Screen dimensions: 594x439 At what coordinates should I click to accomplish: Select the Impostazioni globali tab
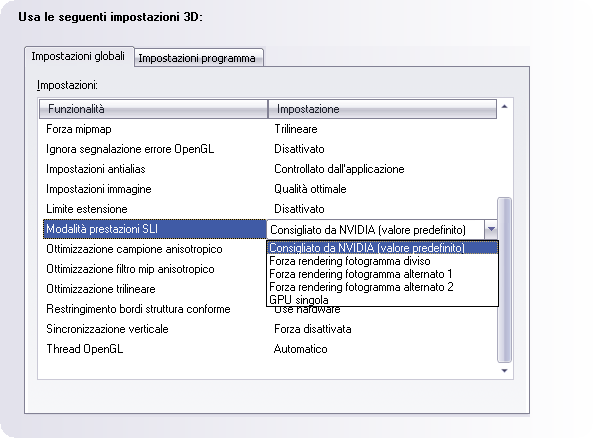(79, 56)
